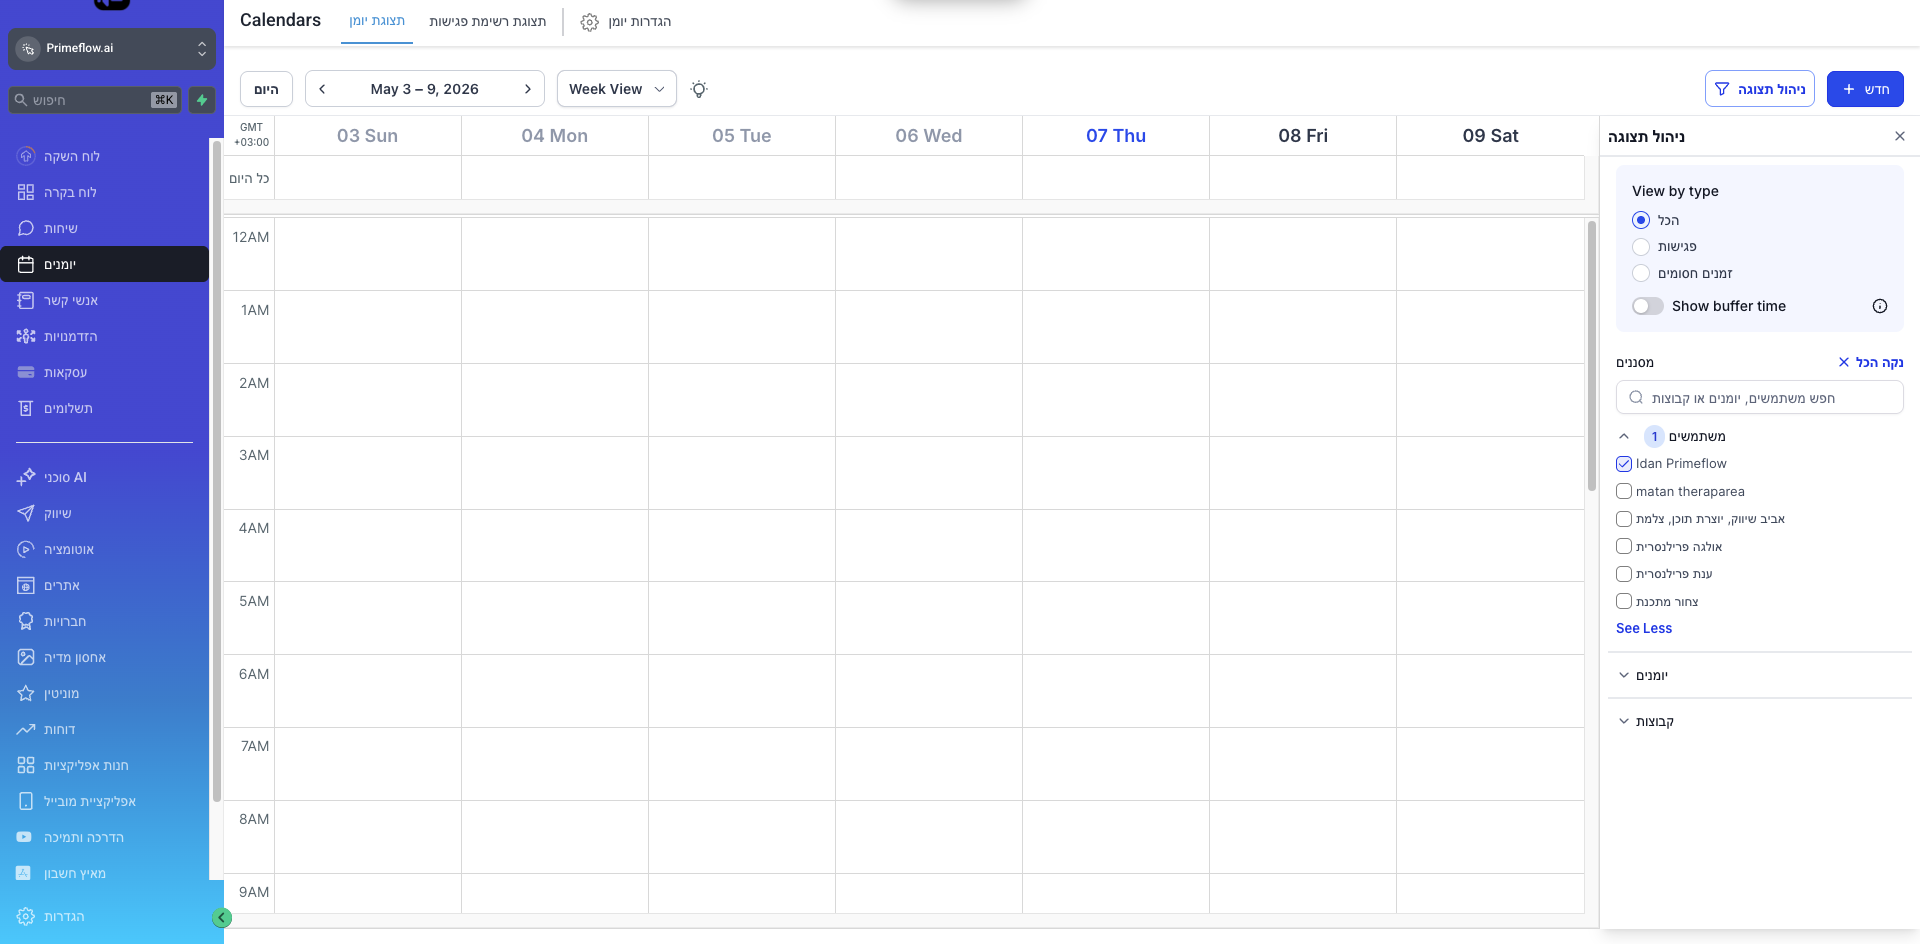1920x944 pixels.
Task: Click the 03 Sun column header
Action: coord(367,136)
